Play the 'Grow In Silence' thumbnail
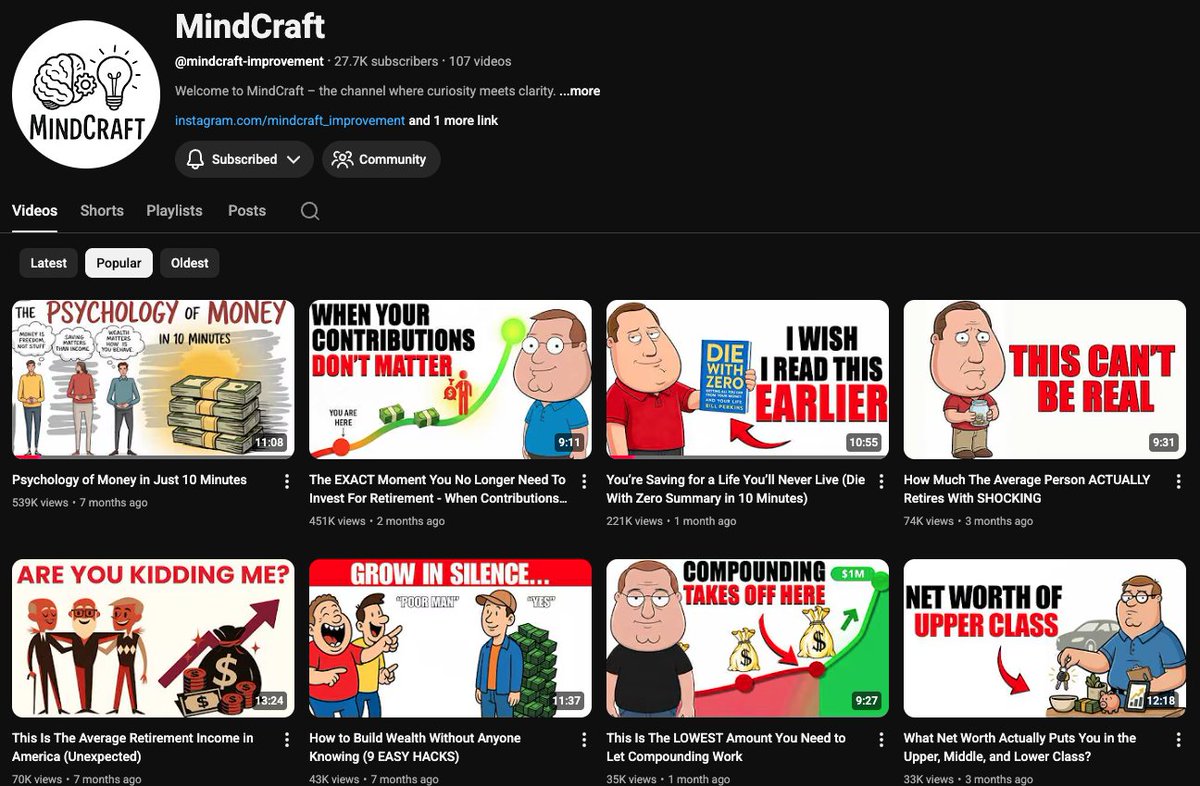The height and width of the screenshot is (786, 1200). 450,638
